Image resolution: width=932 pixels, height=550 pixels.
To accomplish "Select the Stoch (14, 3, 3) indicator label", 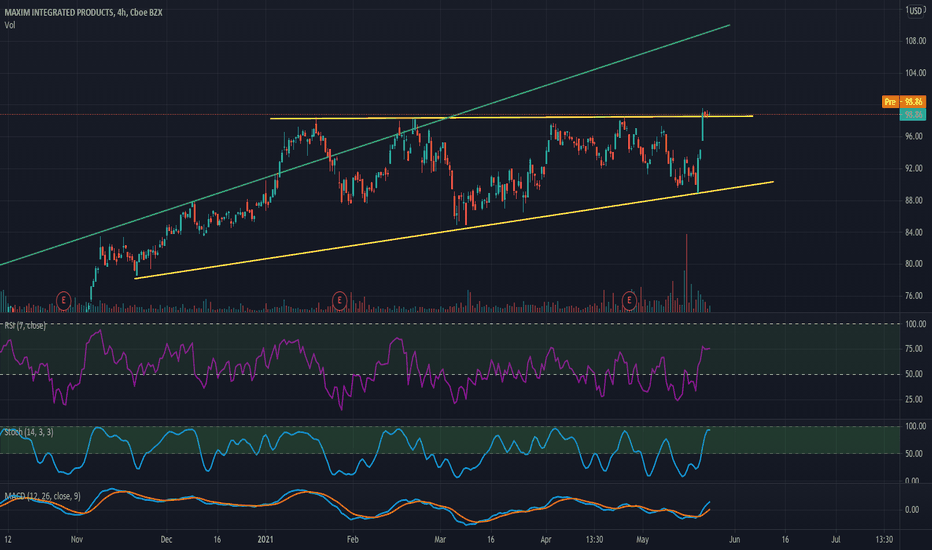I will [29, 432].
